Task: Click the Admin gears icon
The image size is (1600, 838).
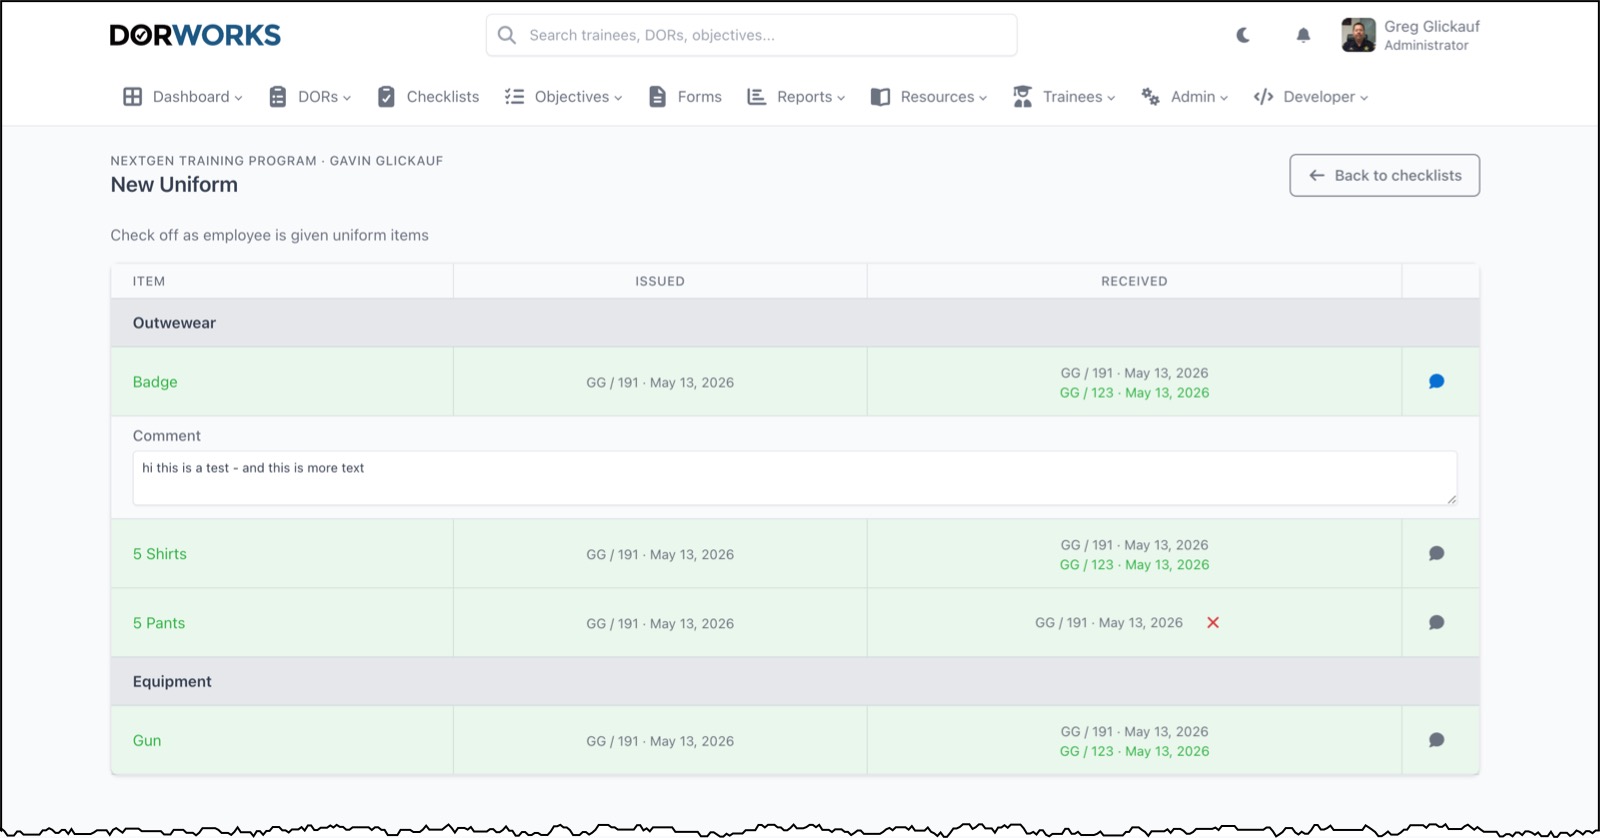Action: click(x=1151, y=97)
